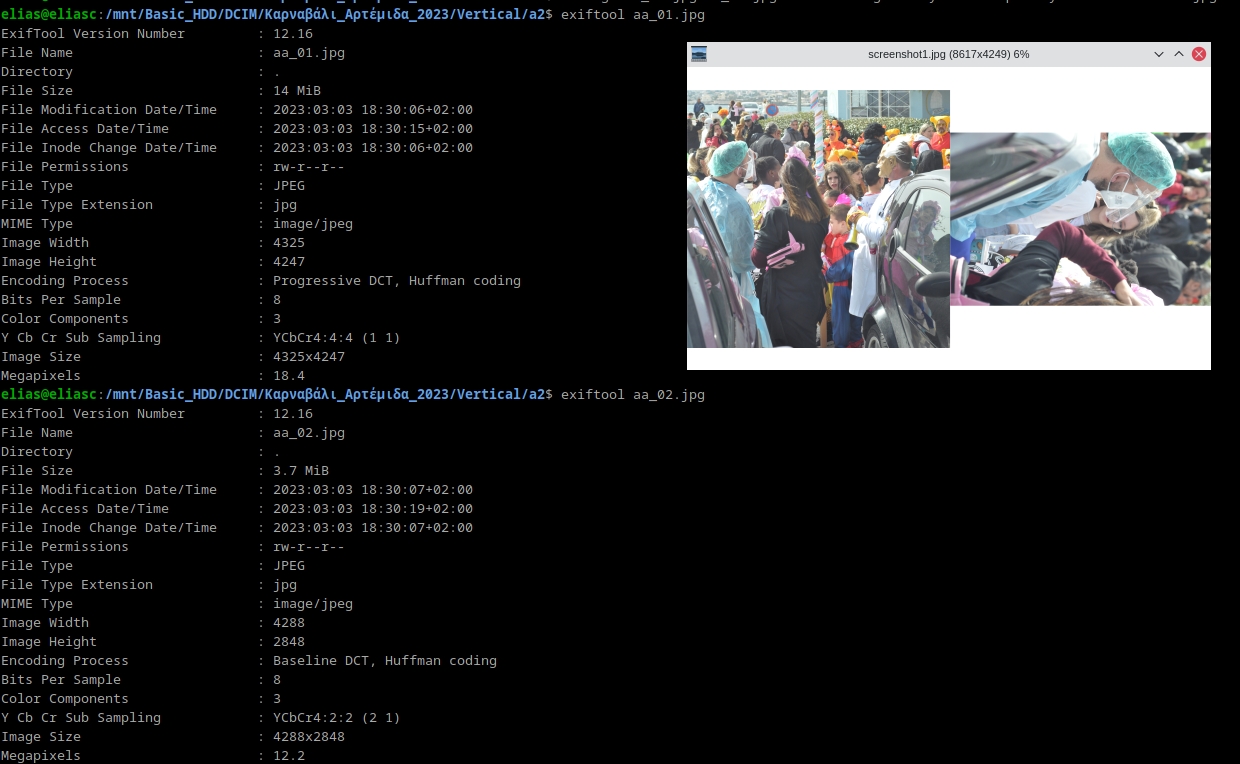Click the image thumbnail icon in the viewer title bar
This screenshot has width=1240, height=764.
[699, 55]
